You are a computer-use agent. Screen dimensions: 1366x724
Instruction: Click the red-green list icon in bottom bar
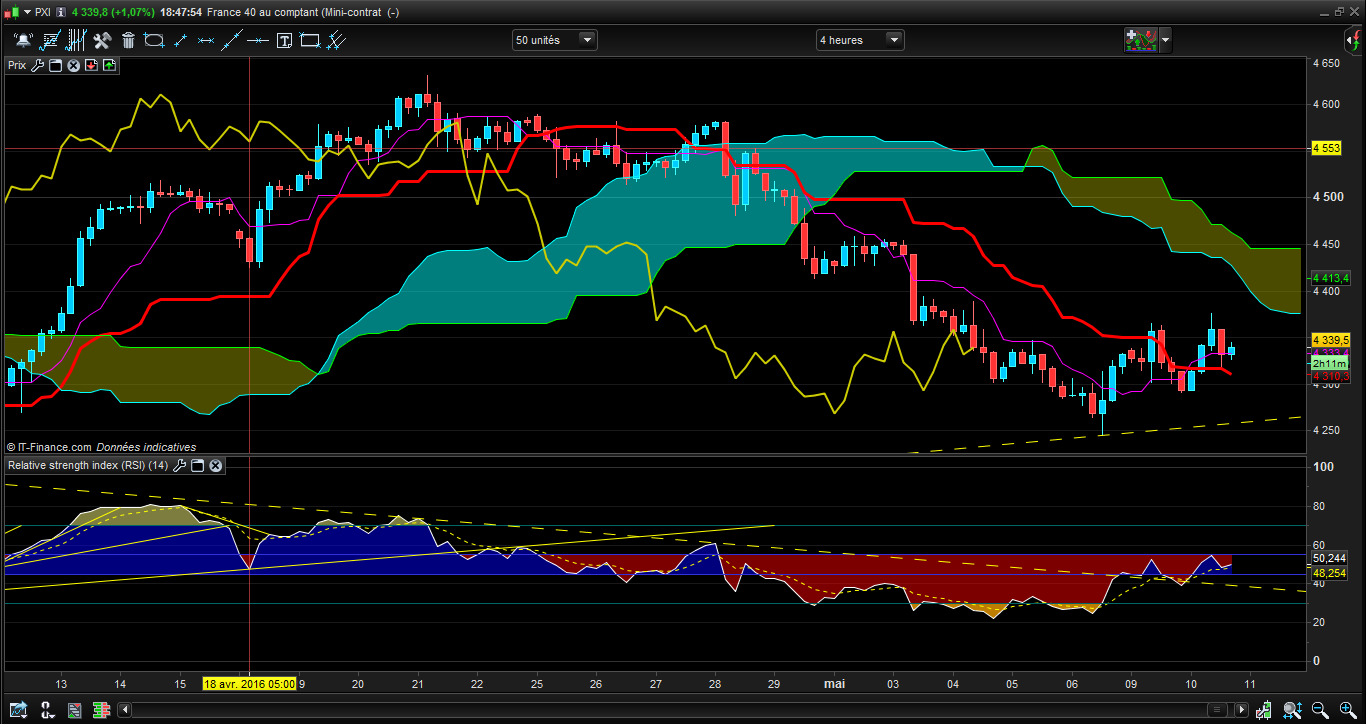click(x=74, y=710)
